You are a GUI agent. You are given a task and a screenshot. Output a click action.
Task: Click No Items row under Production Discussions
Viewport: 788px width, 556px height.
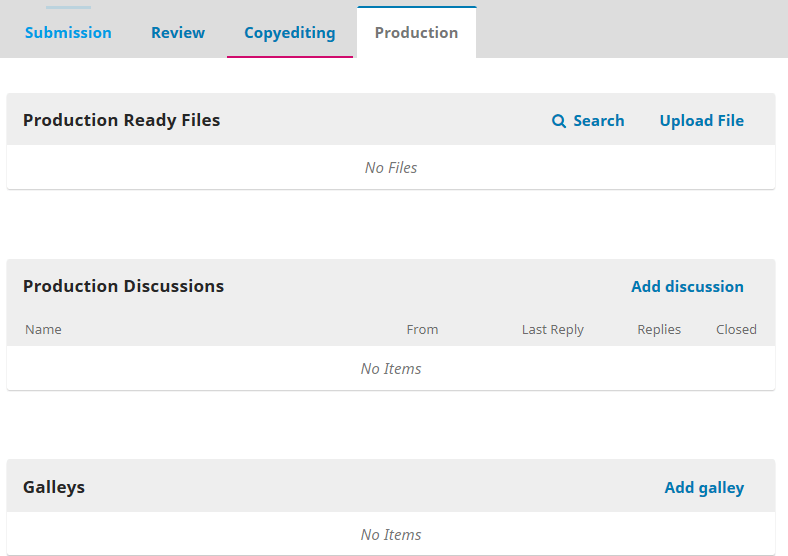[391, 369]
